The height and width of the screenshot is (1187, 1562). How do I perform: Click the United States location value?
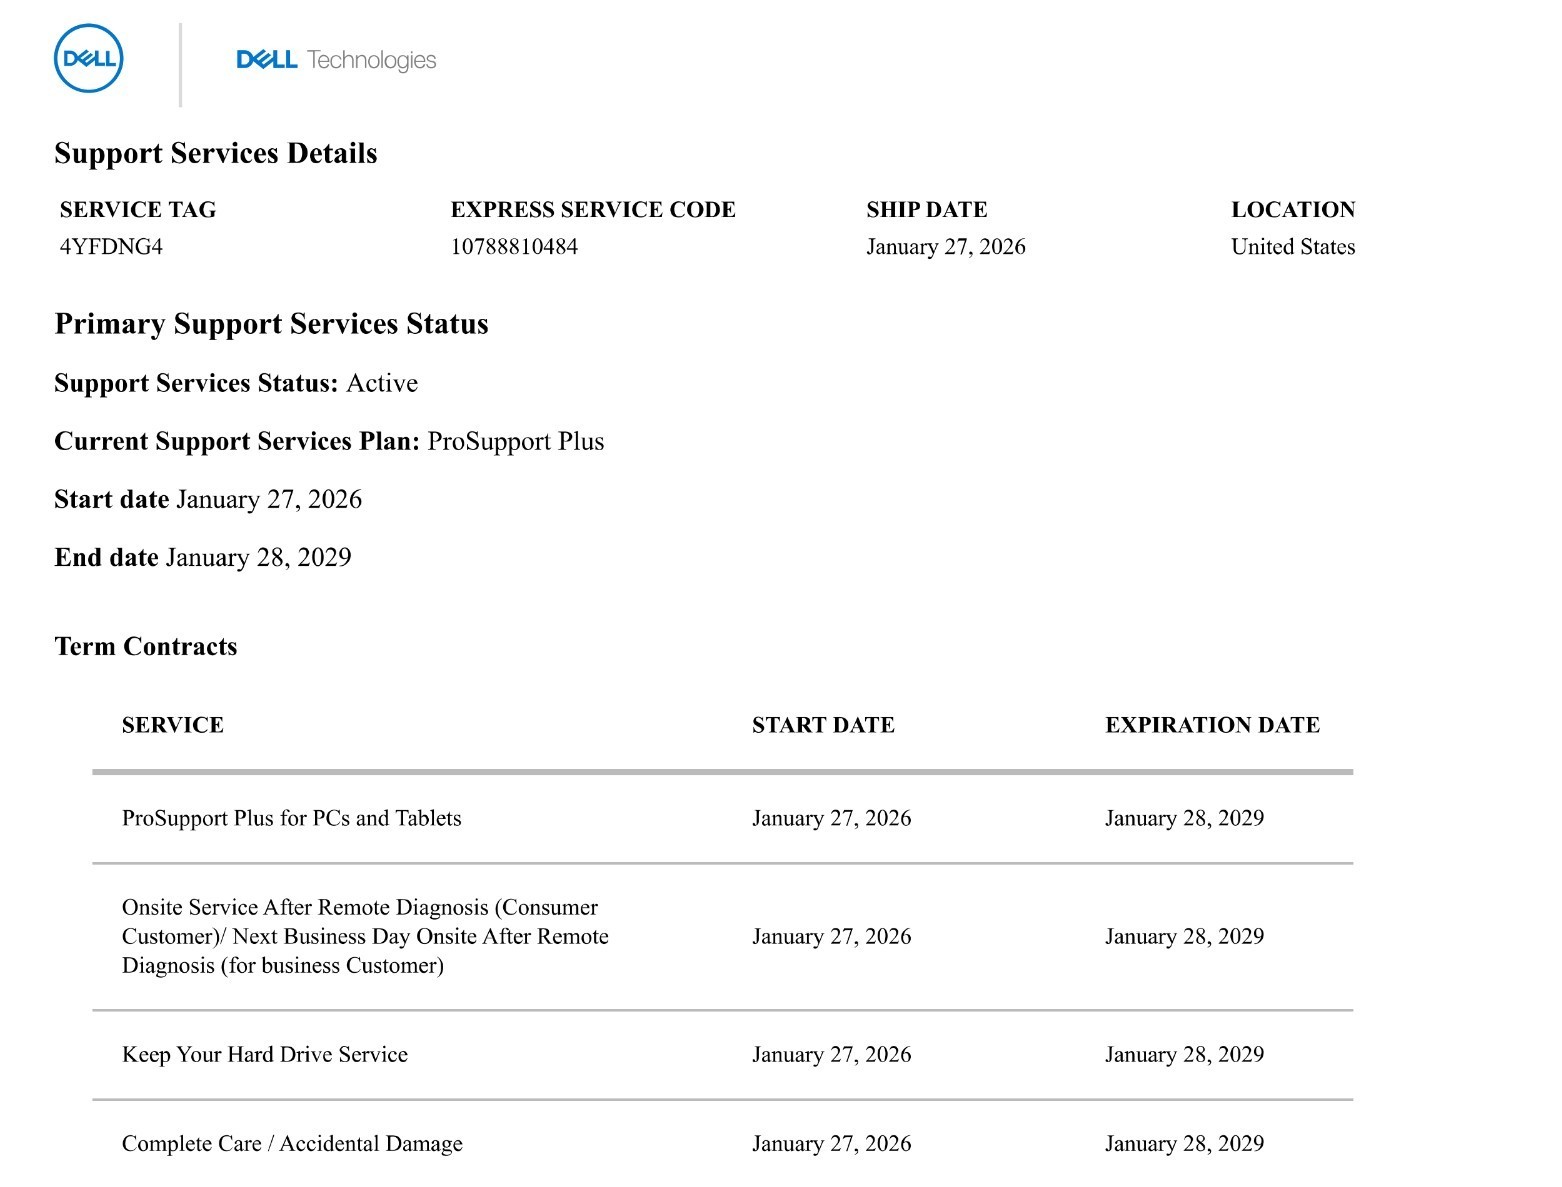point(1293,247)
